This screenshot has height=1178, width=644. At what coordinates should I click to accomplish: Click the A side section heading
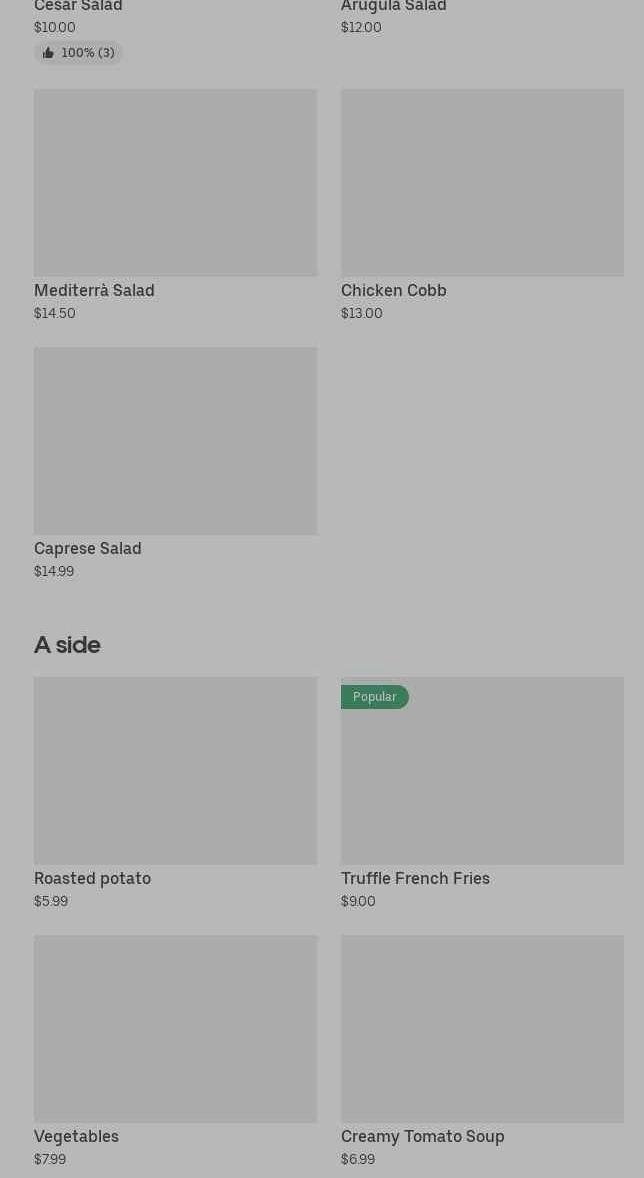[67, 645]
